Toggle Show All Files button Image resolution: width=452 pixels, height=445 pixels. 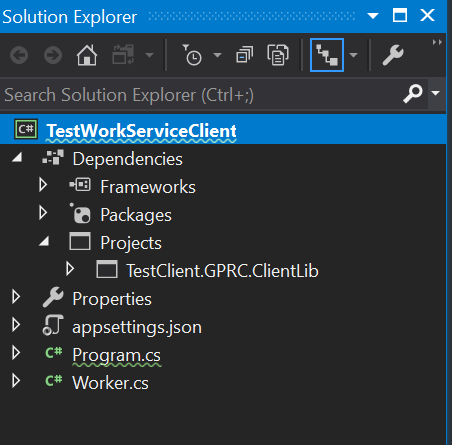pyautogui.click(x=278, y=55)
